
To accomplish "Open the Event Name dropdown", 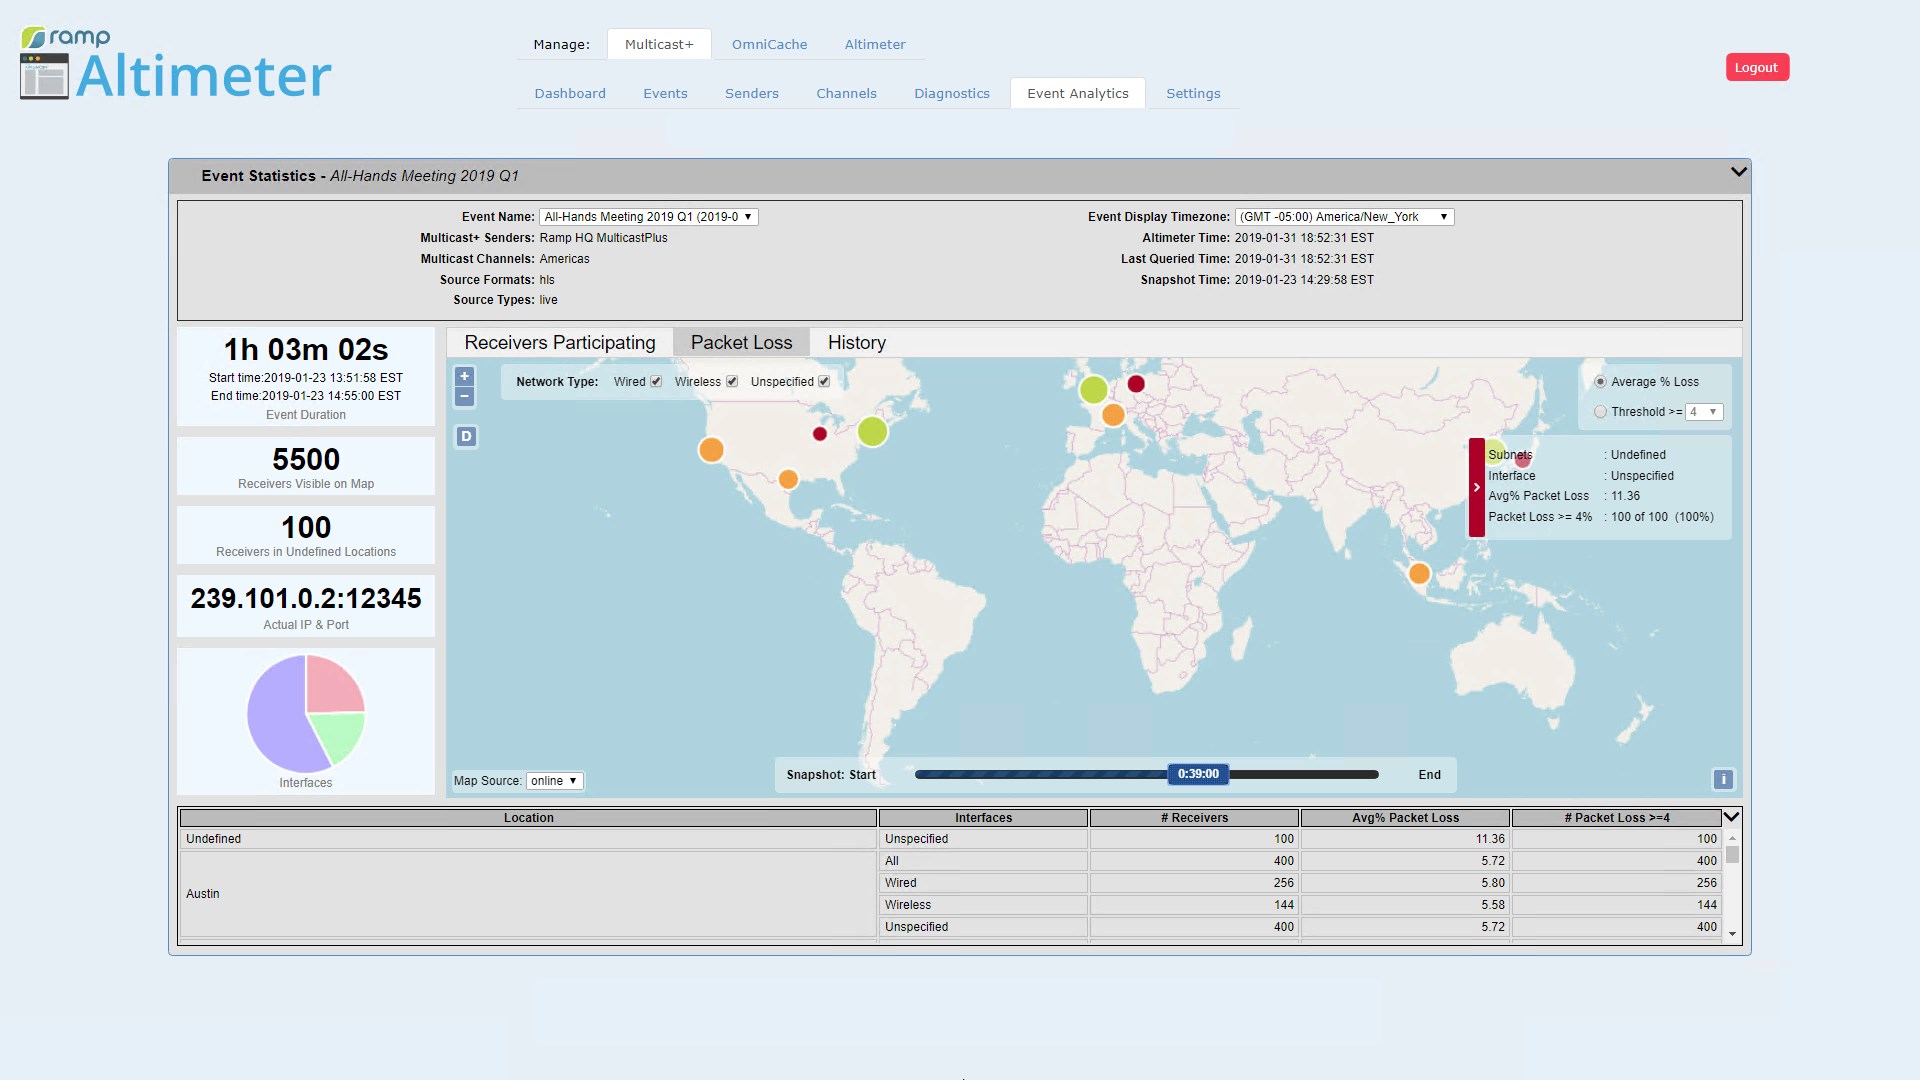I will point(648,217).
